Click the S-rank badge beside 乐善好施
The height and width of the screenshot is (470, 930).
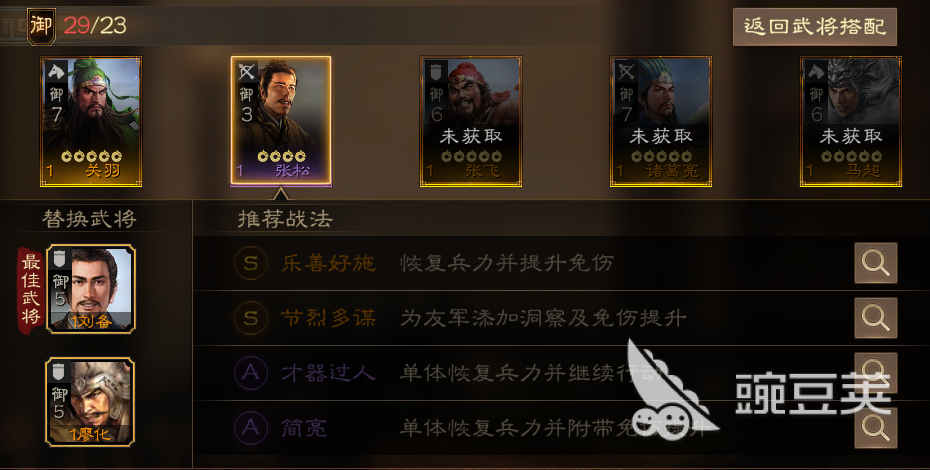coord(251,263)
